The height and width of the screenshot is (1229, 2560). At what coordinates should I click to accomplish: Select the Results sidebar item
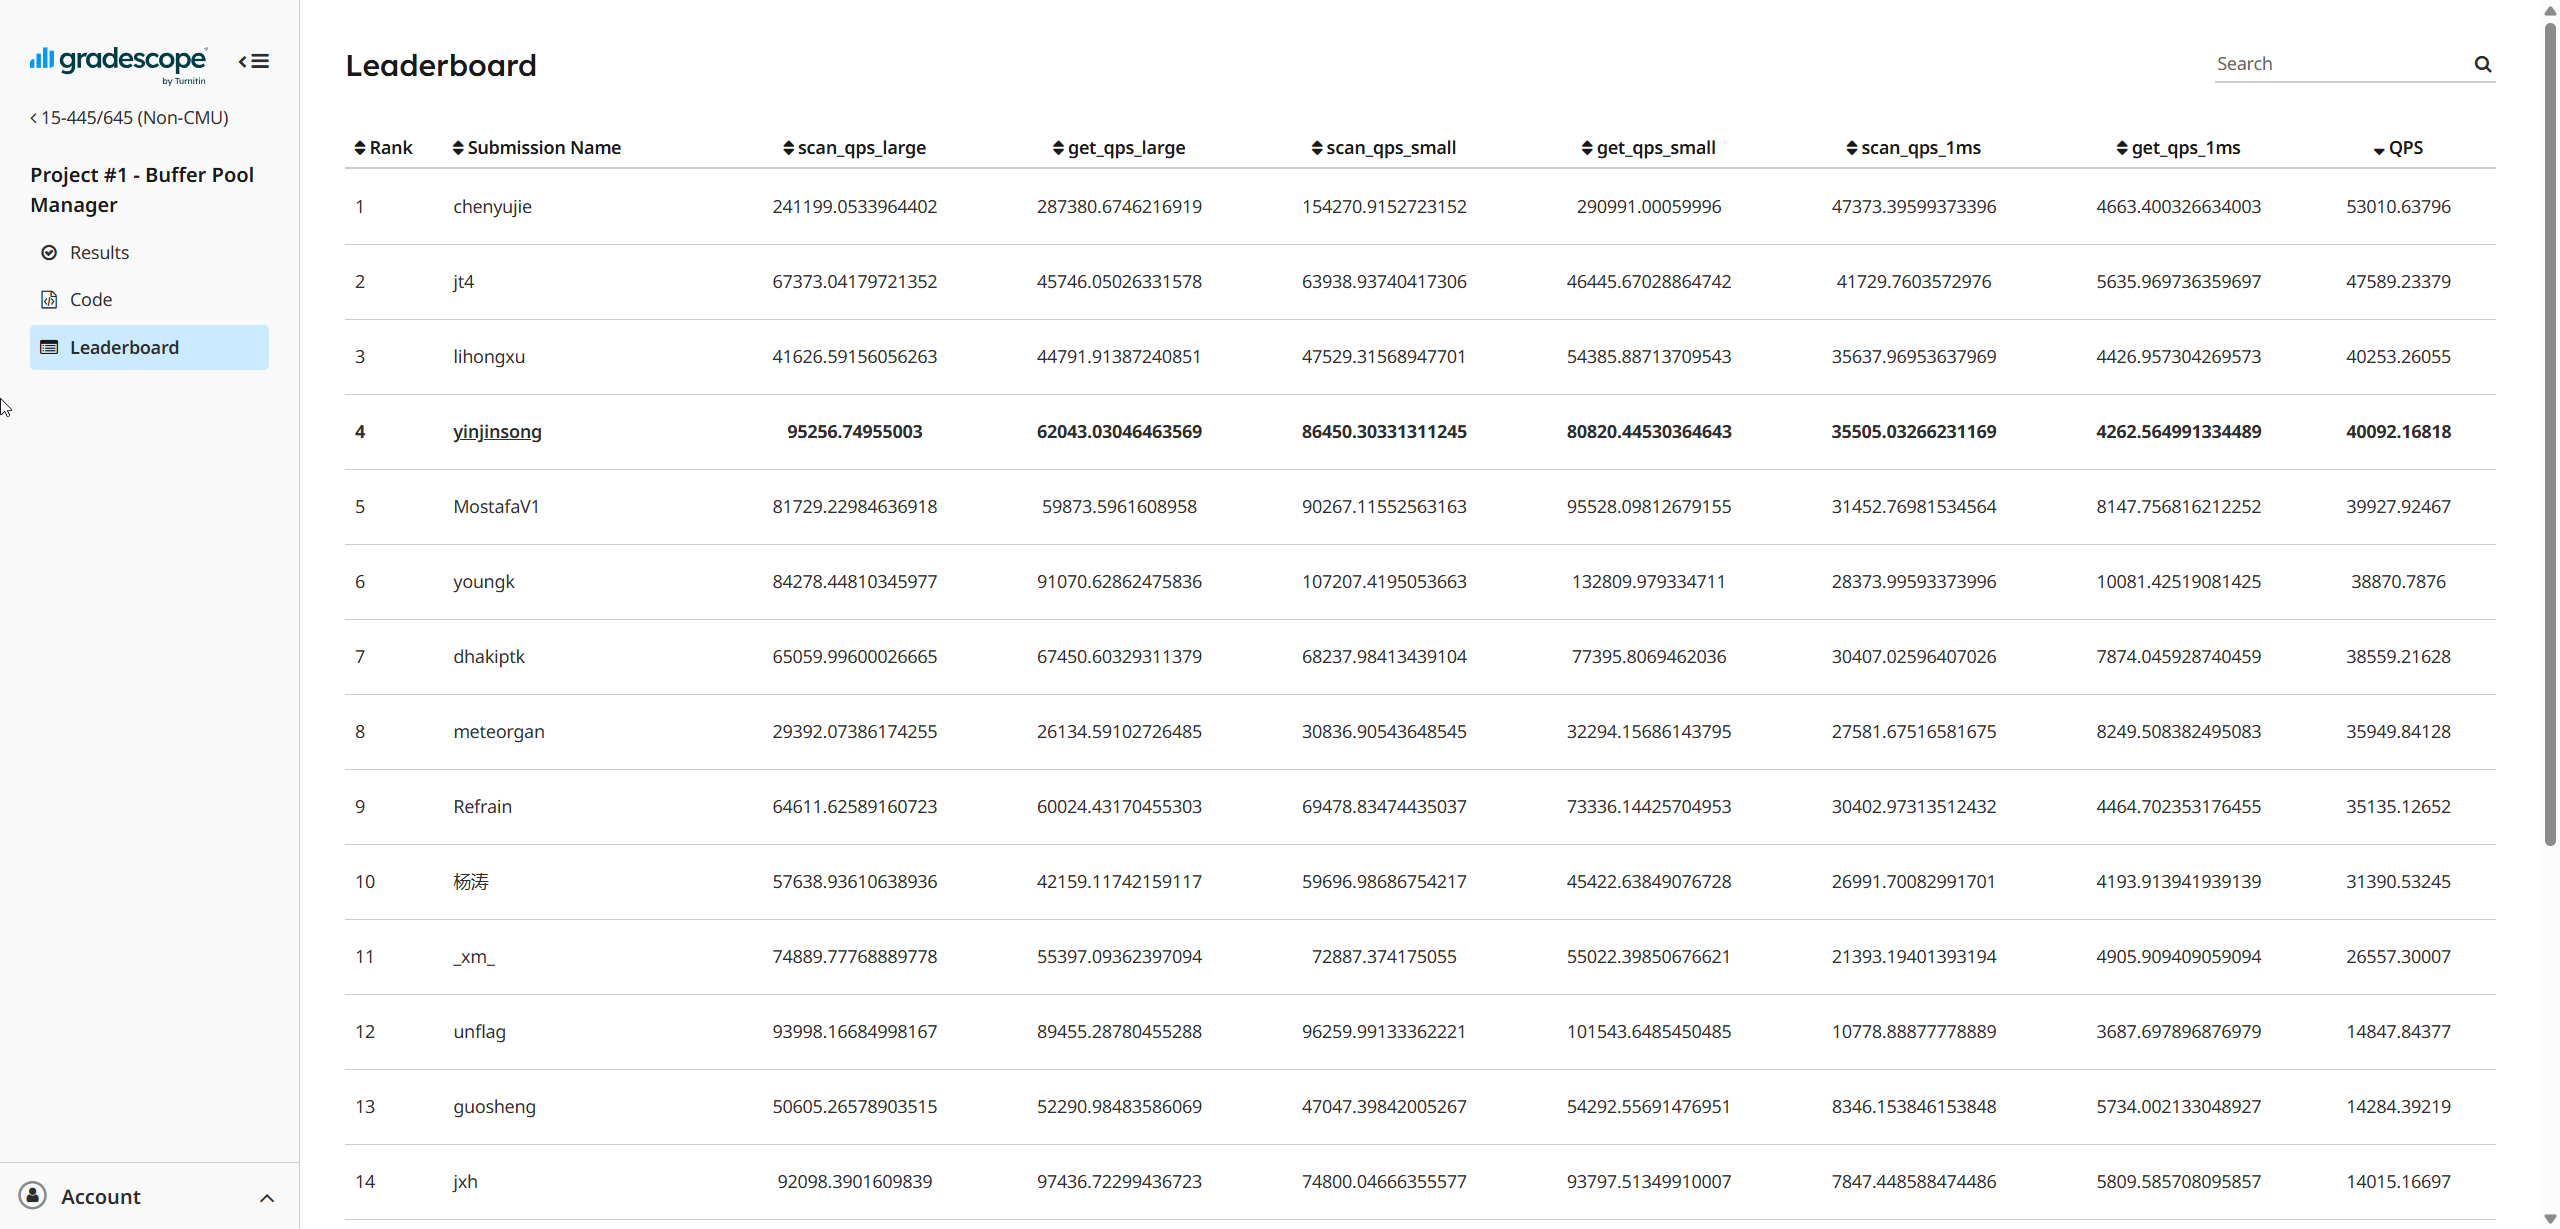click(x=99, y=252)
